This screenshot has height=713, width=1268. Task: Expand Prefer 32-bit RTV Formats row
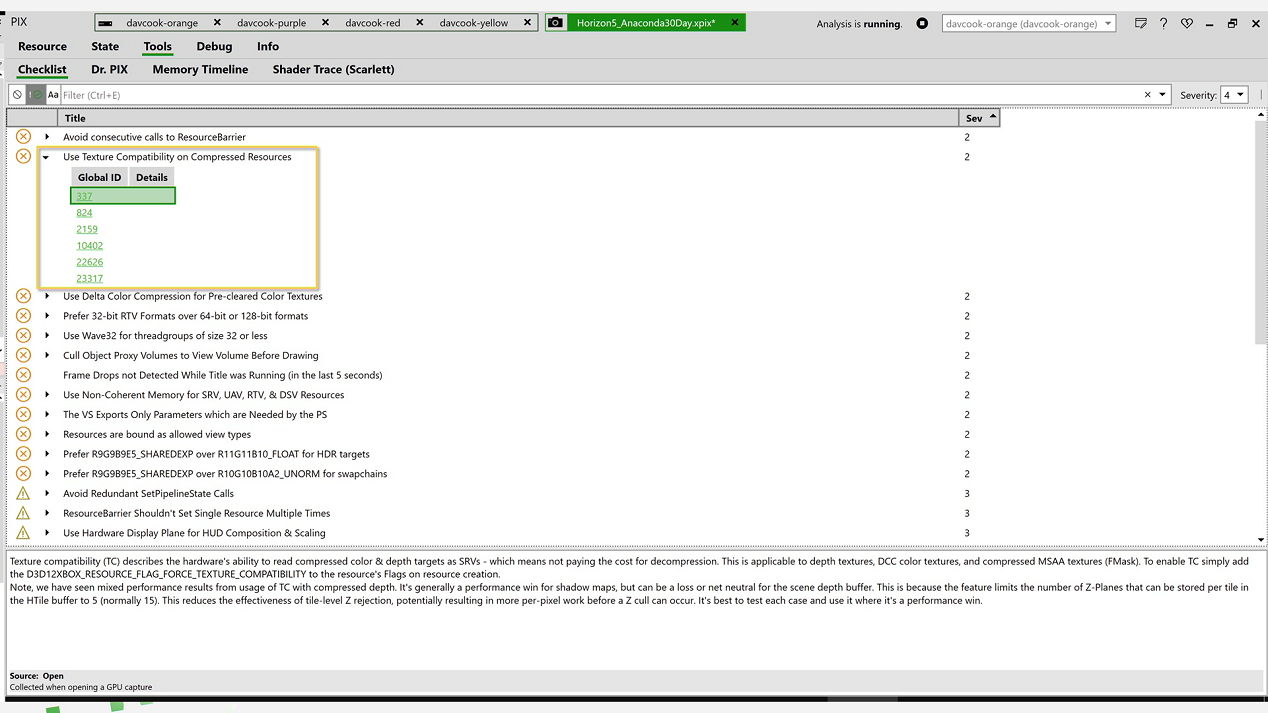46,316
